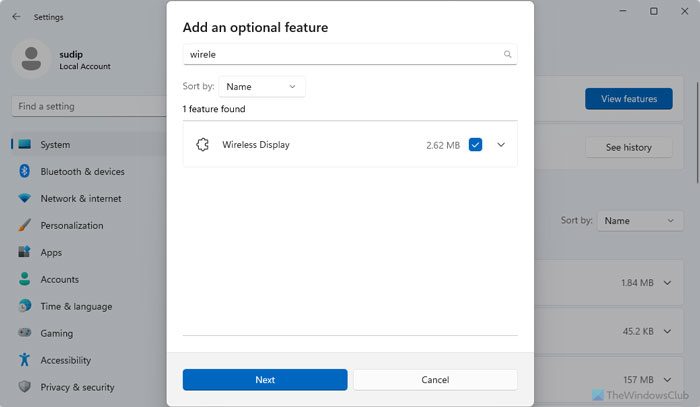Click the Next button
The image size is (700, 407).
265,379
